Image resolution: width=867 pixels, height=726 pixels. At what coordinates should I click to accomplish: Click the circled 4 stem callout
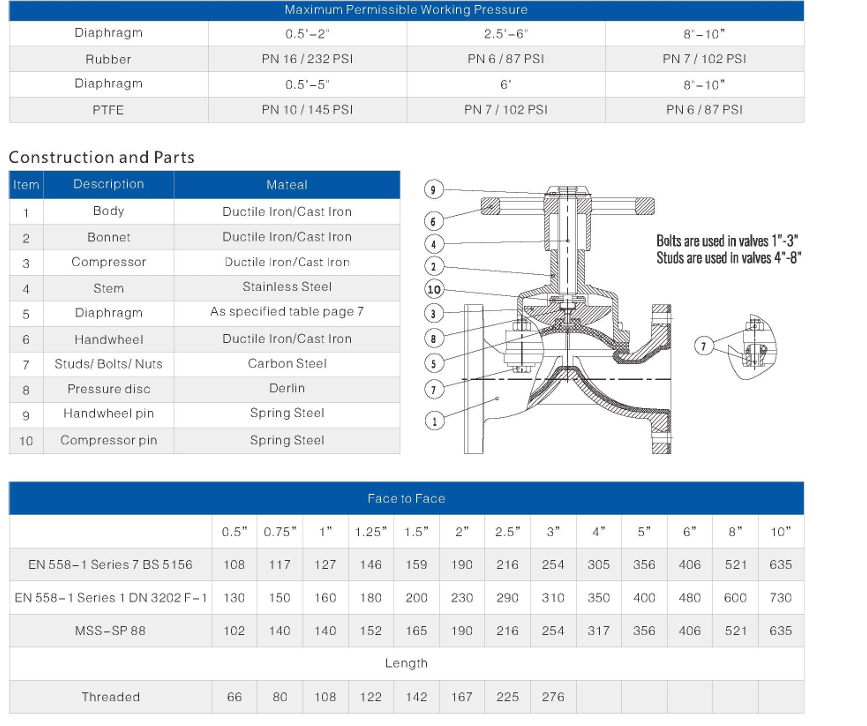[x=433, y=244]
